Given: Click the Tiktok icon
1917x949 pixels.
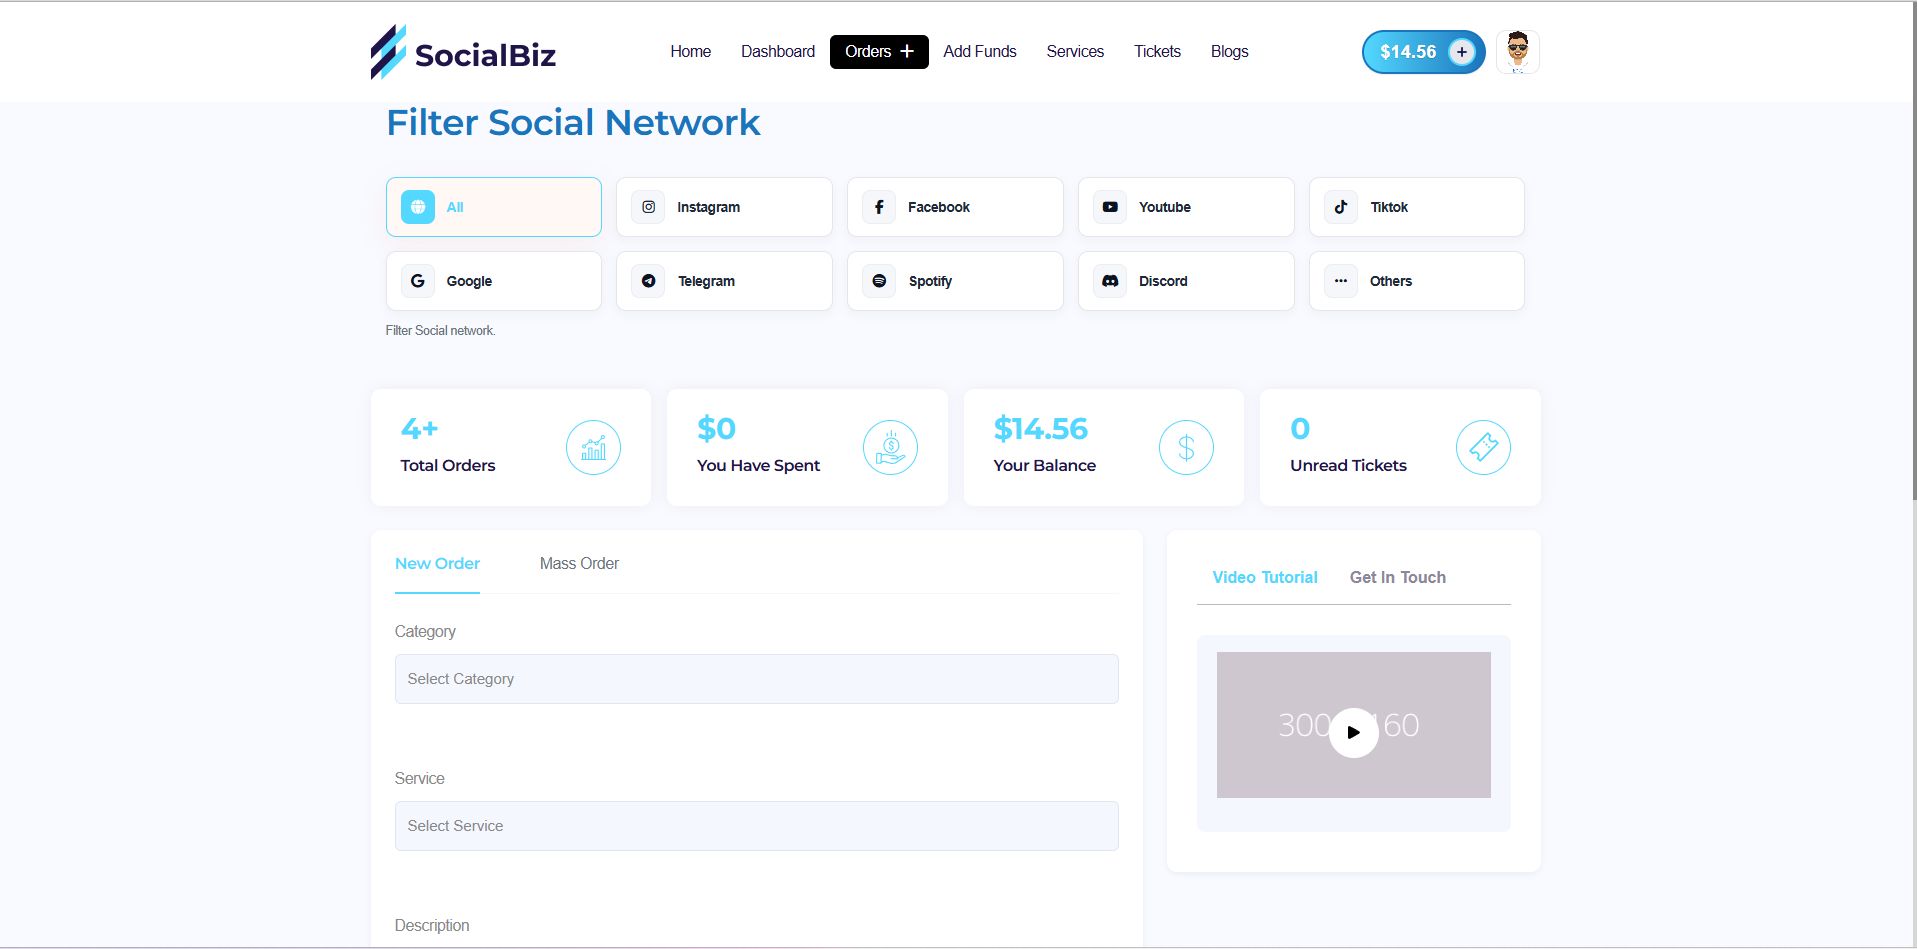Looking at the screenshot, I should [1341, 207].
